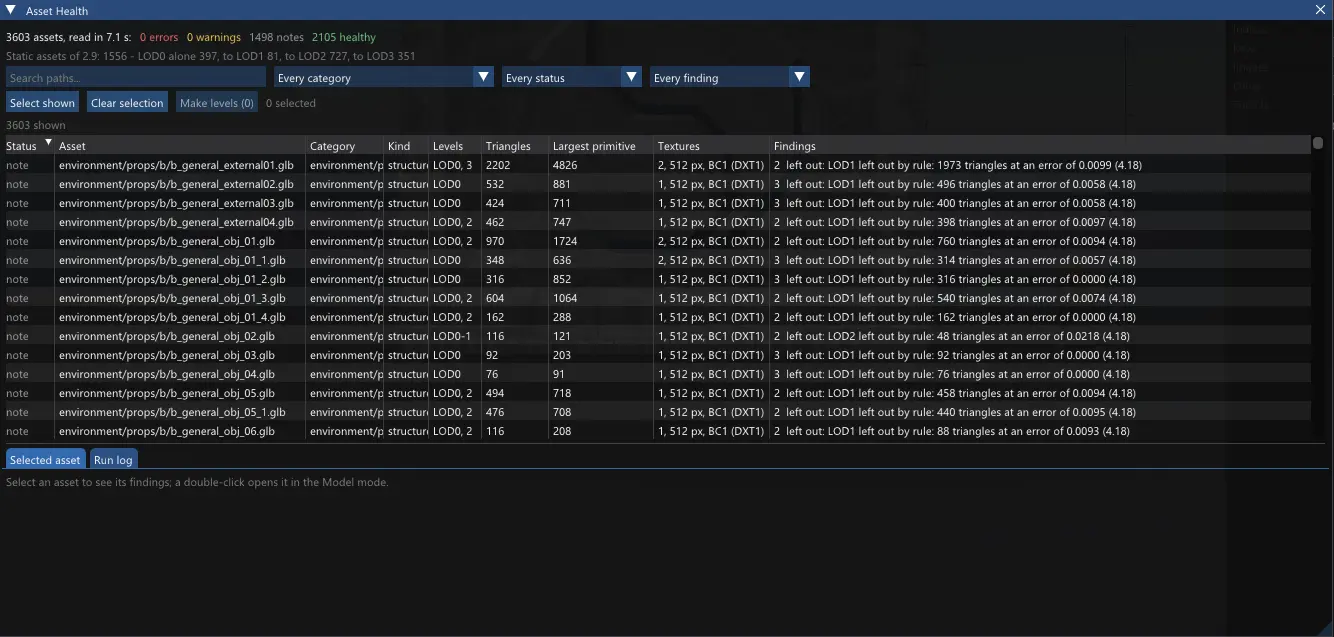Select the b_general_external04.glb asset row
Image resolution: width=1334 pixels, height=637 pixels.
click(657, 222)
